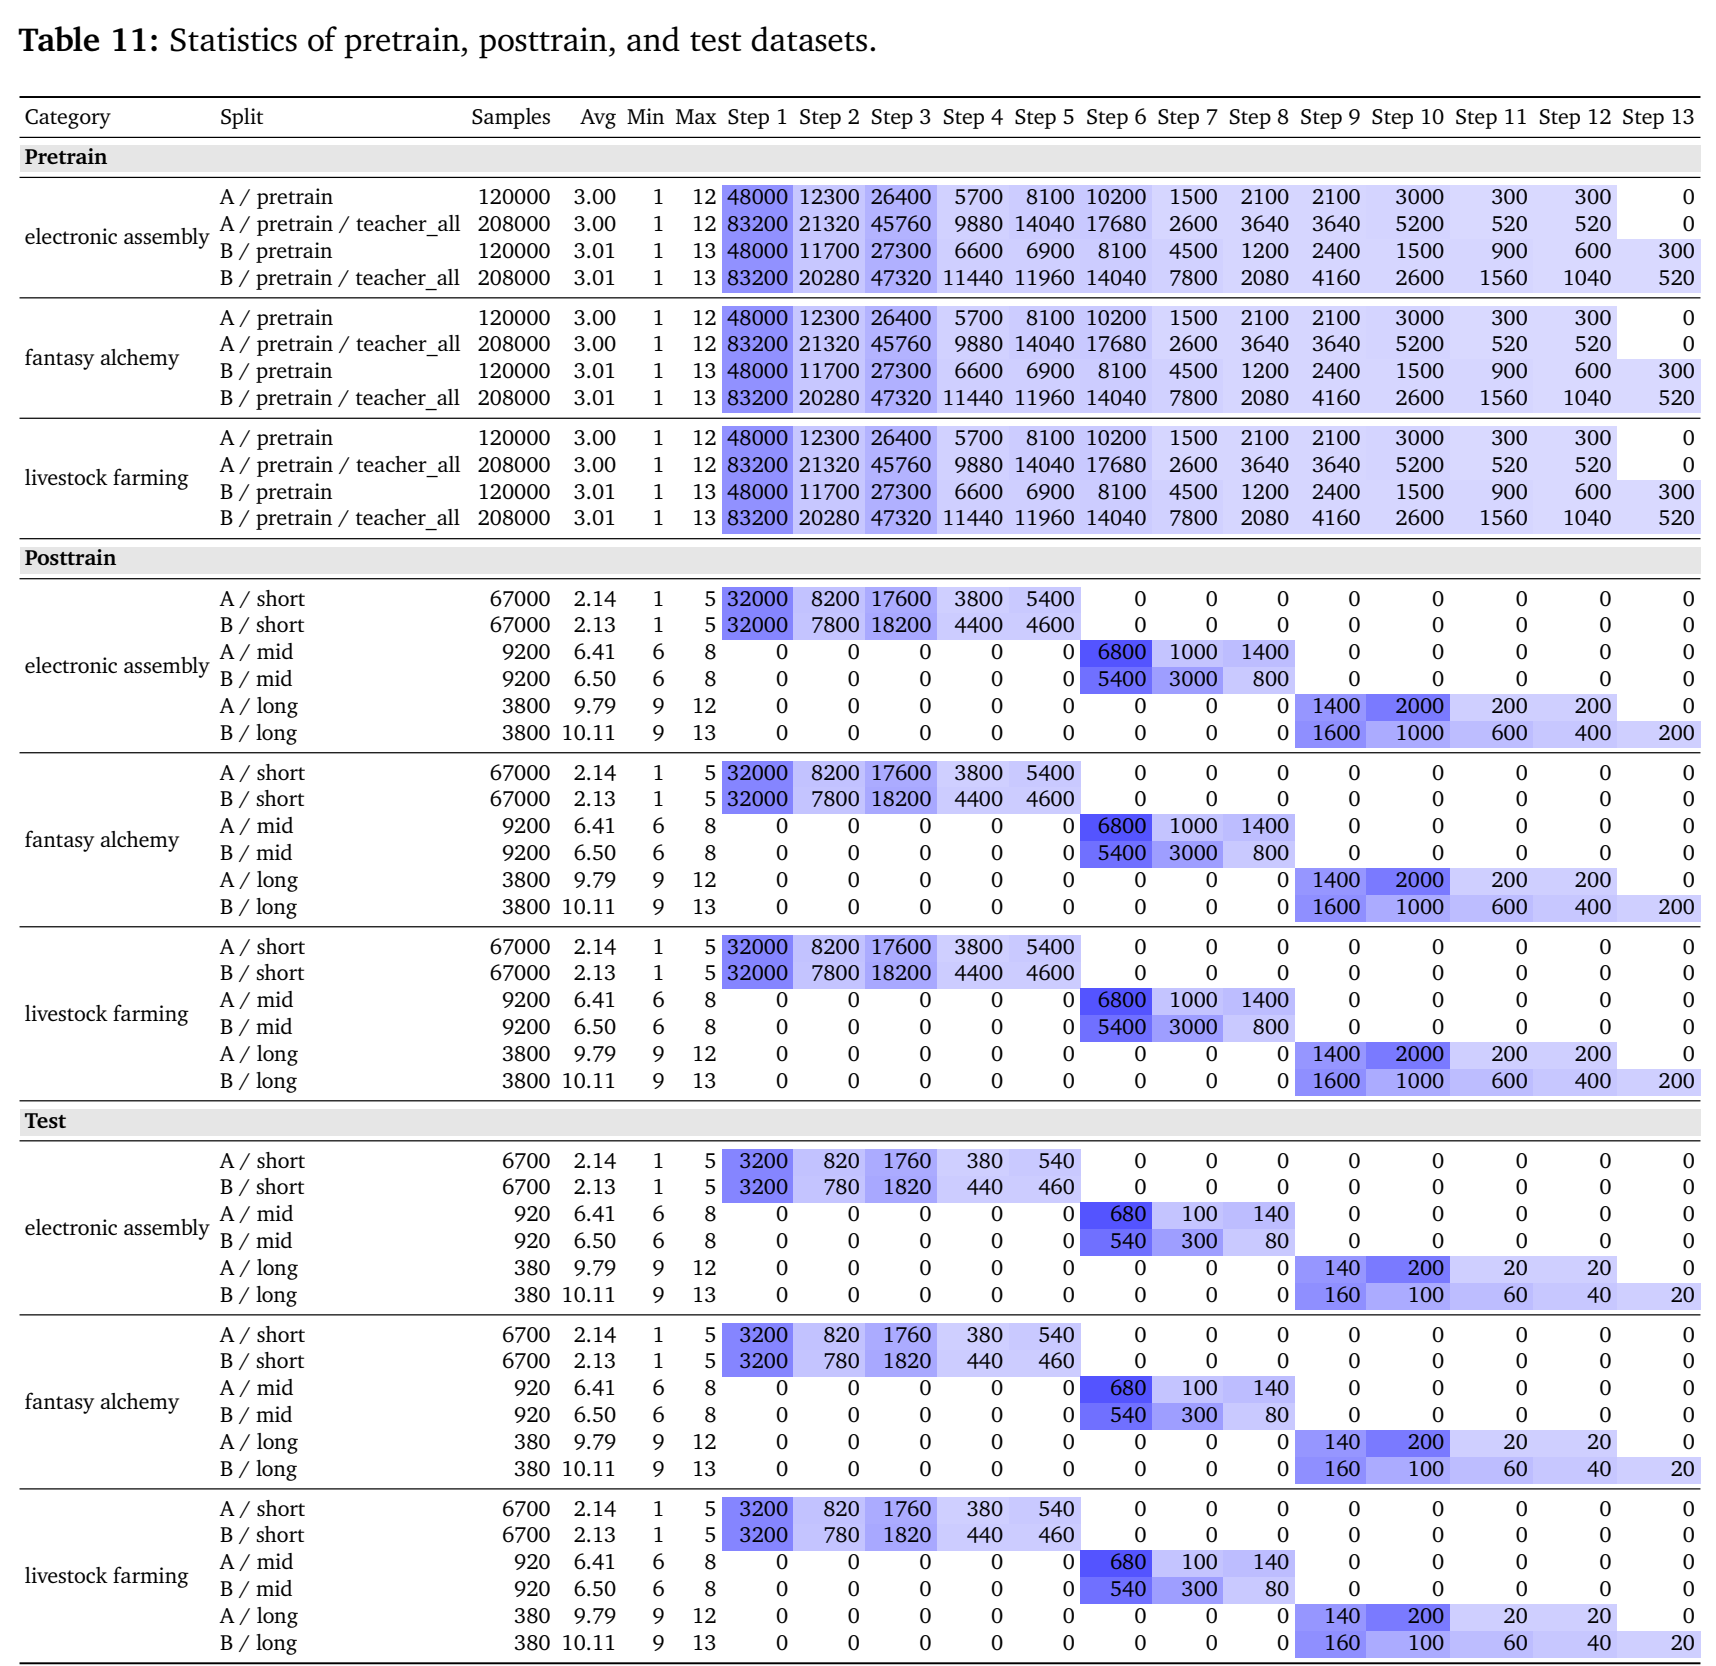Screen dimensions: 1716x1666
Task: Click the 'Table 11:' caption title
Action: coord(89,41)
